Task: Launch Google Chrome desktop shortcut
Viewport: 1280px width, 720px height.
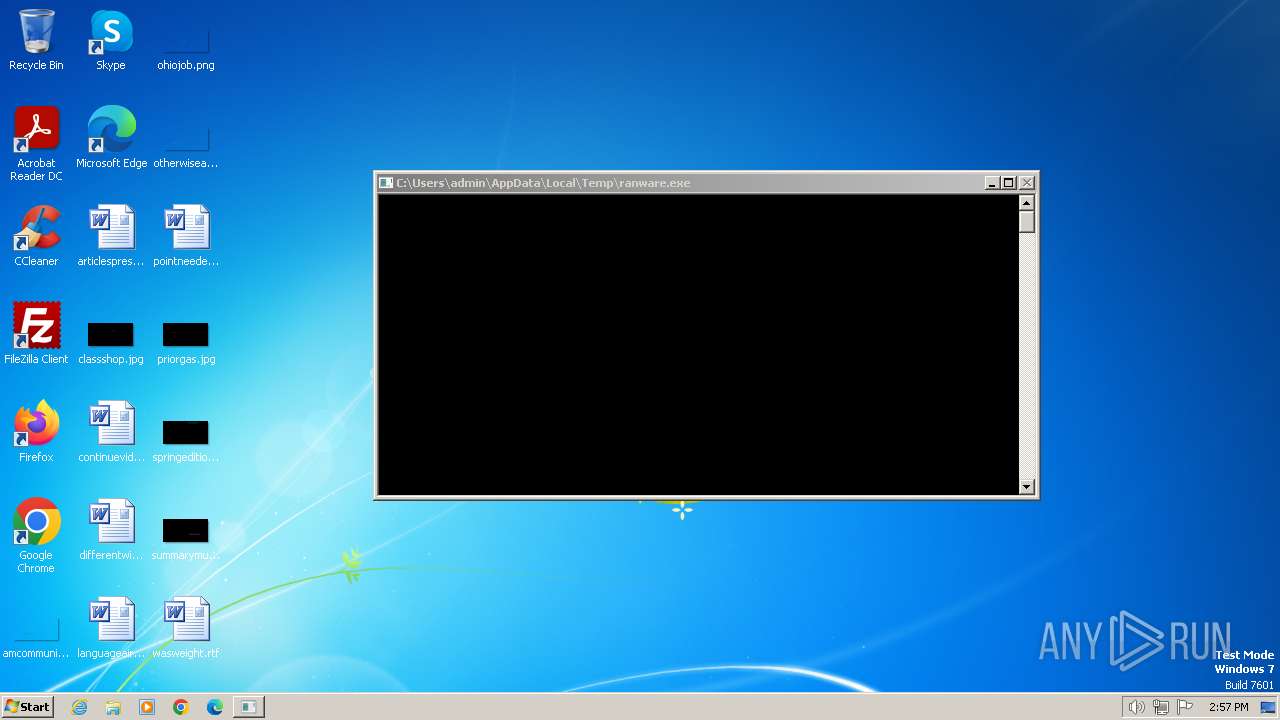Action: [36, 536]
